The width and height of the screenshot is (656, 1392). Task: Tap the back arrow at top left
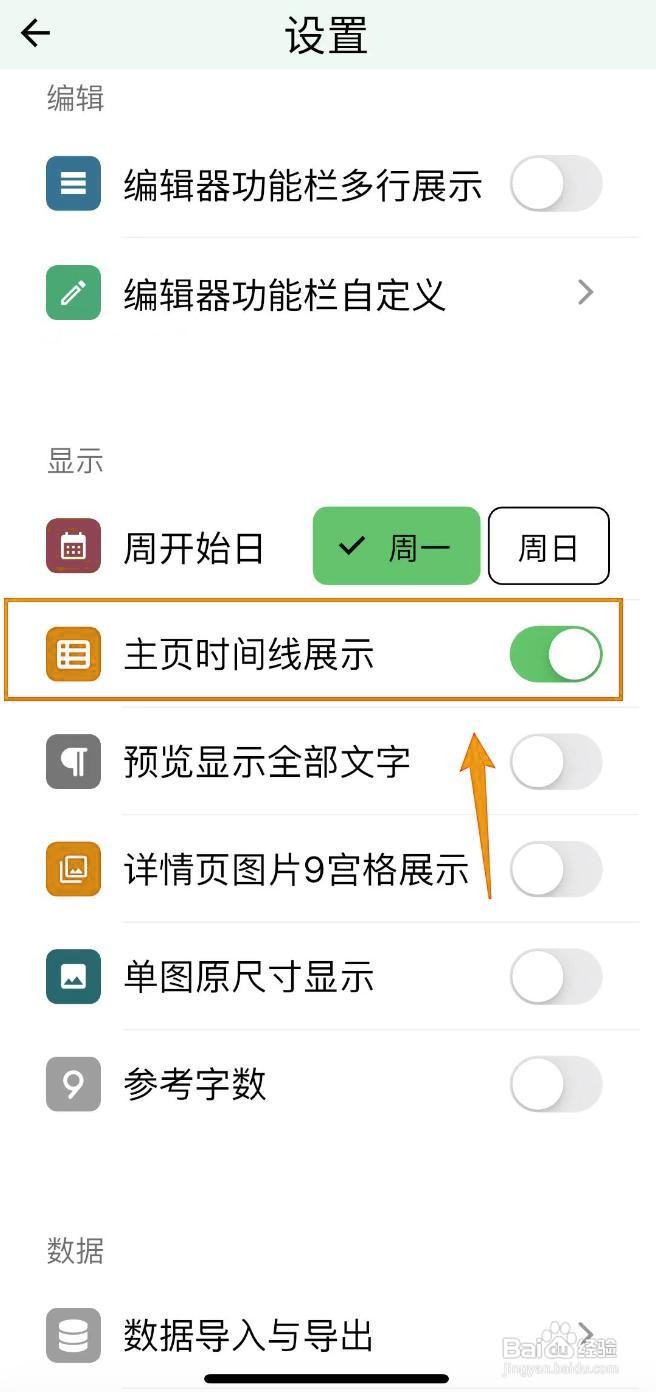pos(35,33)
